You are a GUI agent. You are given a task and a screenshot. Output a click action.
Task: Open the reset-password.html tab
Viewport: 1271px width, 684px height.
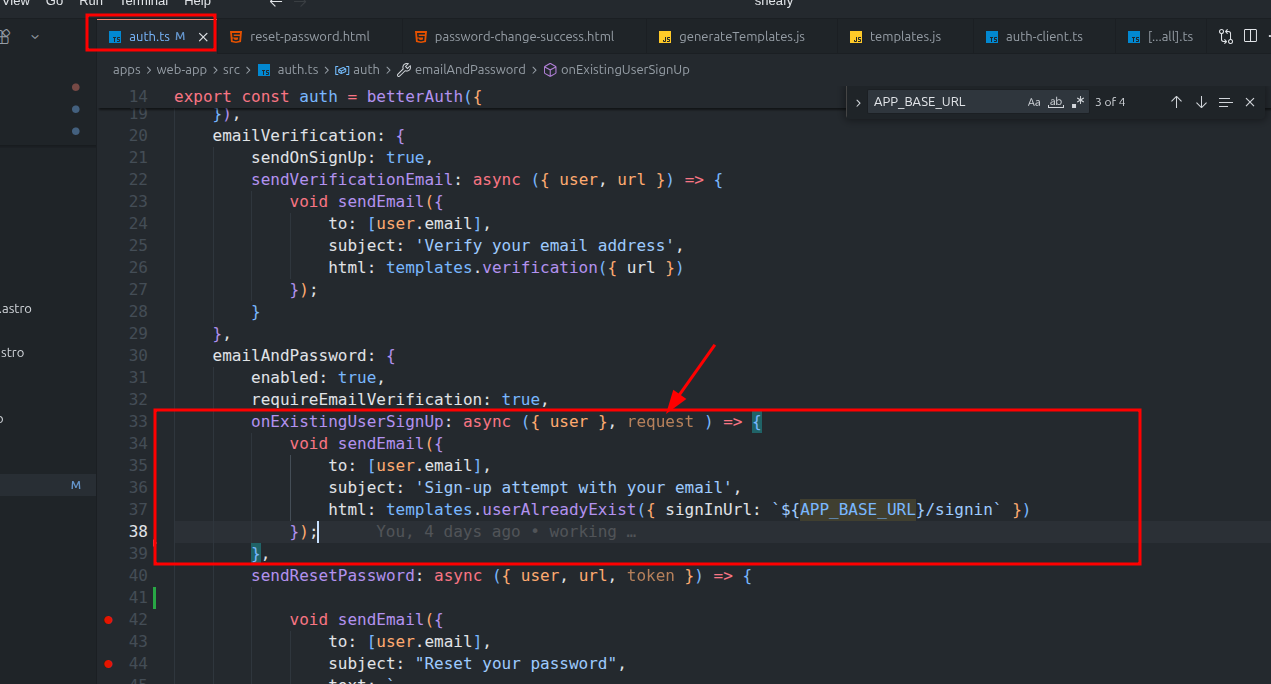(300, 36)
